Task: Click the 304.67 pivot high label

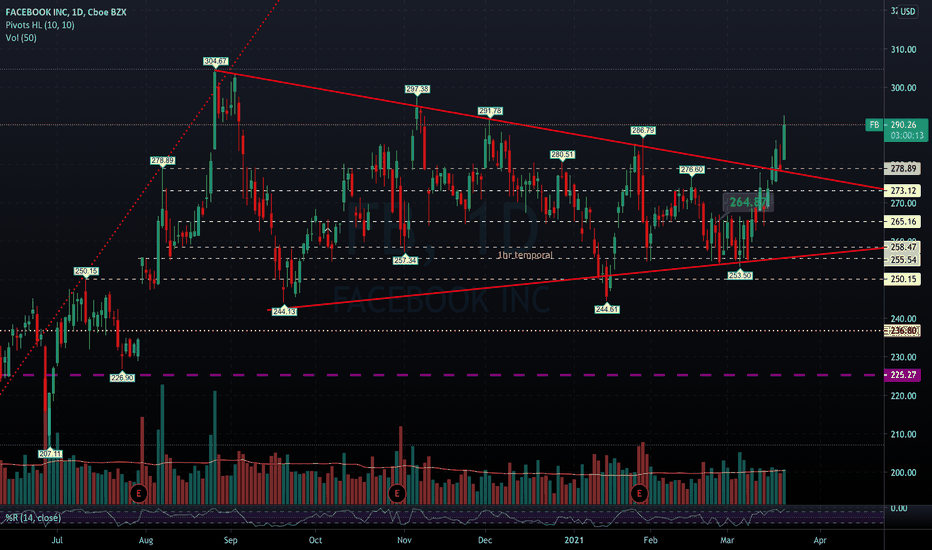Action: 215,61
